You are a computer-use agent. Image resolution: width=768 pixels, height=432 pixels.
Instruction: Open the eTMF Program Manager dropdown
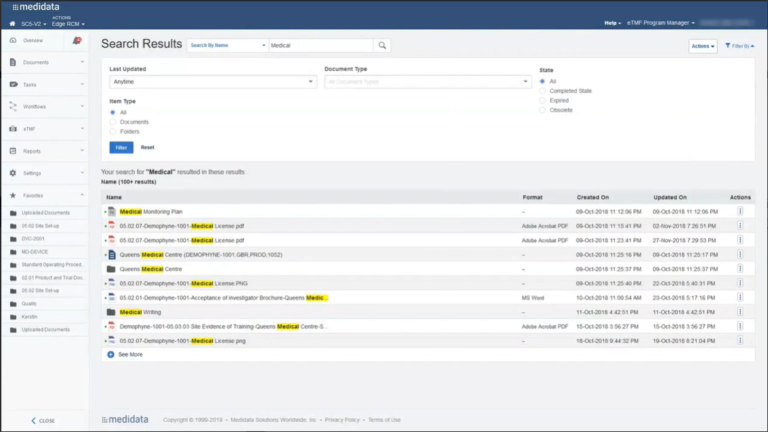pos(661,23)
